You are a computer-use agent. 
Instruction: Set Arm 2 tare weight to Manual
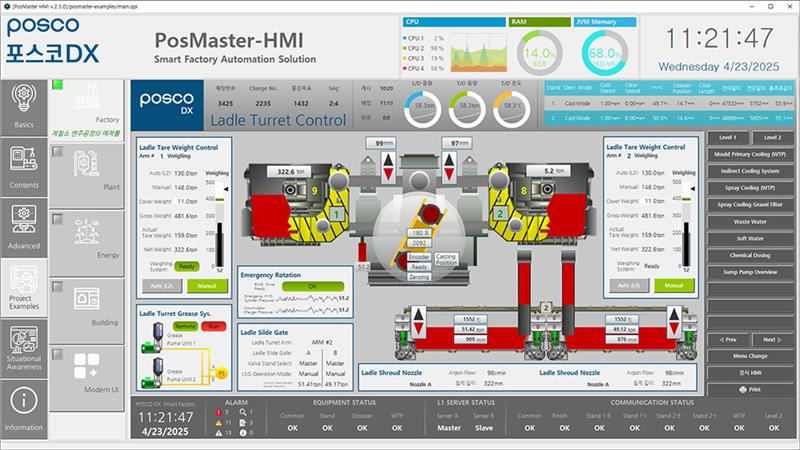coord(674,285)
